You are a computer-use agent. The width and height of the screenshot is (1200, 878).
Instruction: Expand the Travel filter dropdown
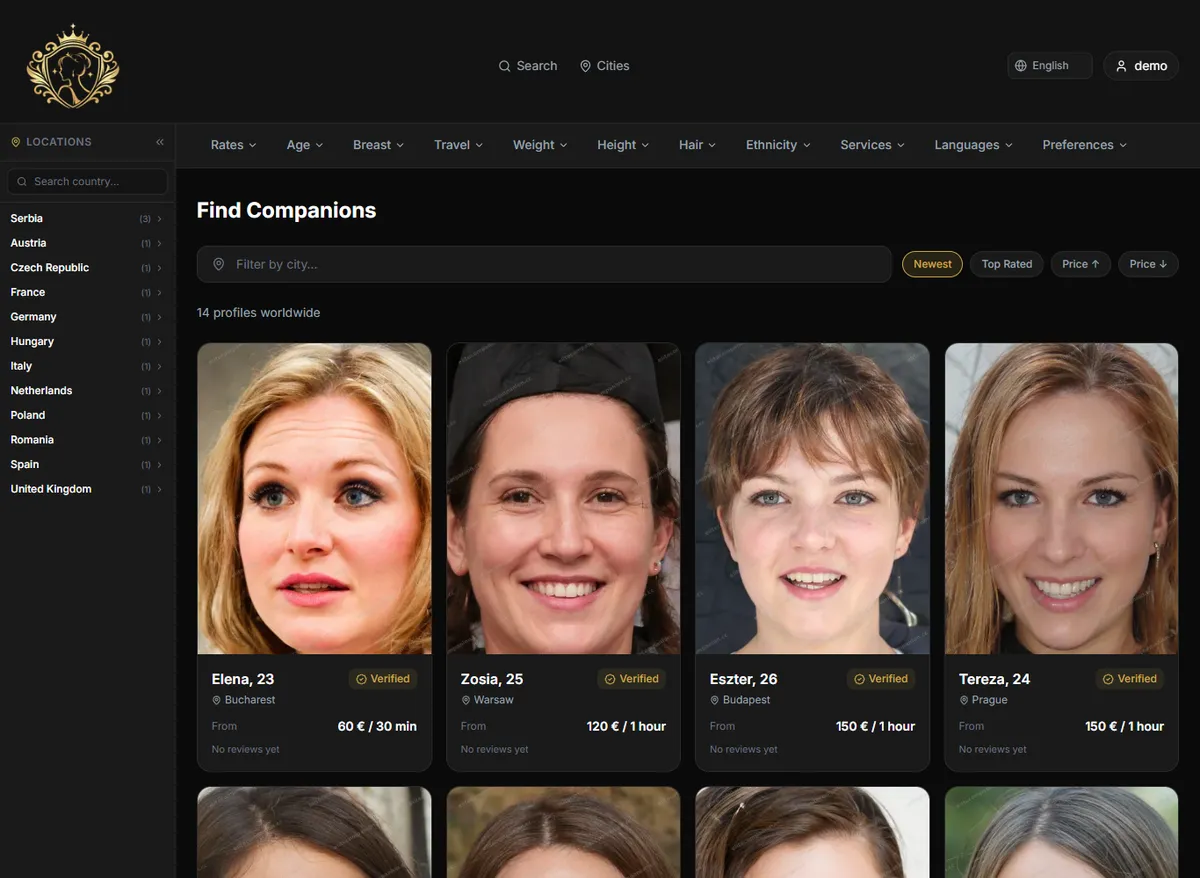pyautogui.click(x=458, y=145)
